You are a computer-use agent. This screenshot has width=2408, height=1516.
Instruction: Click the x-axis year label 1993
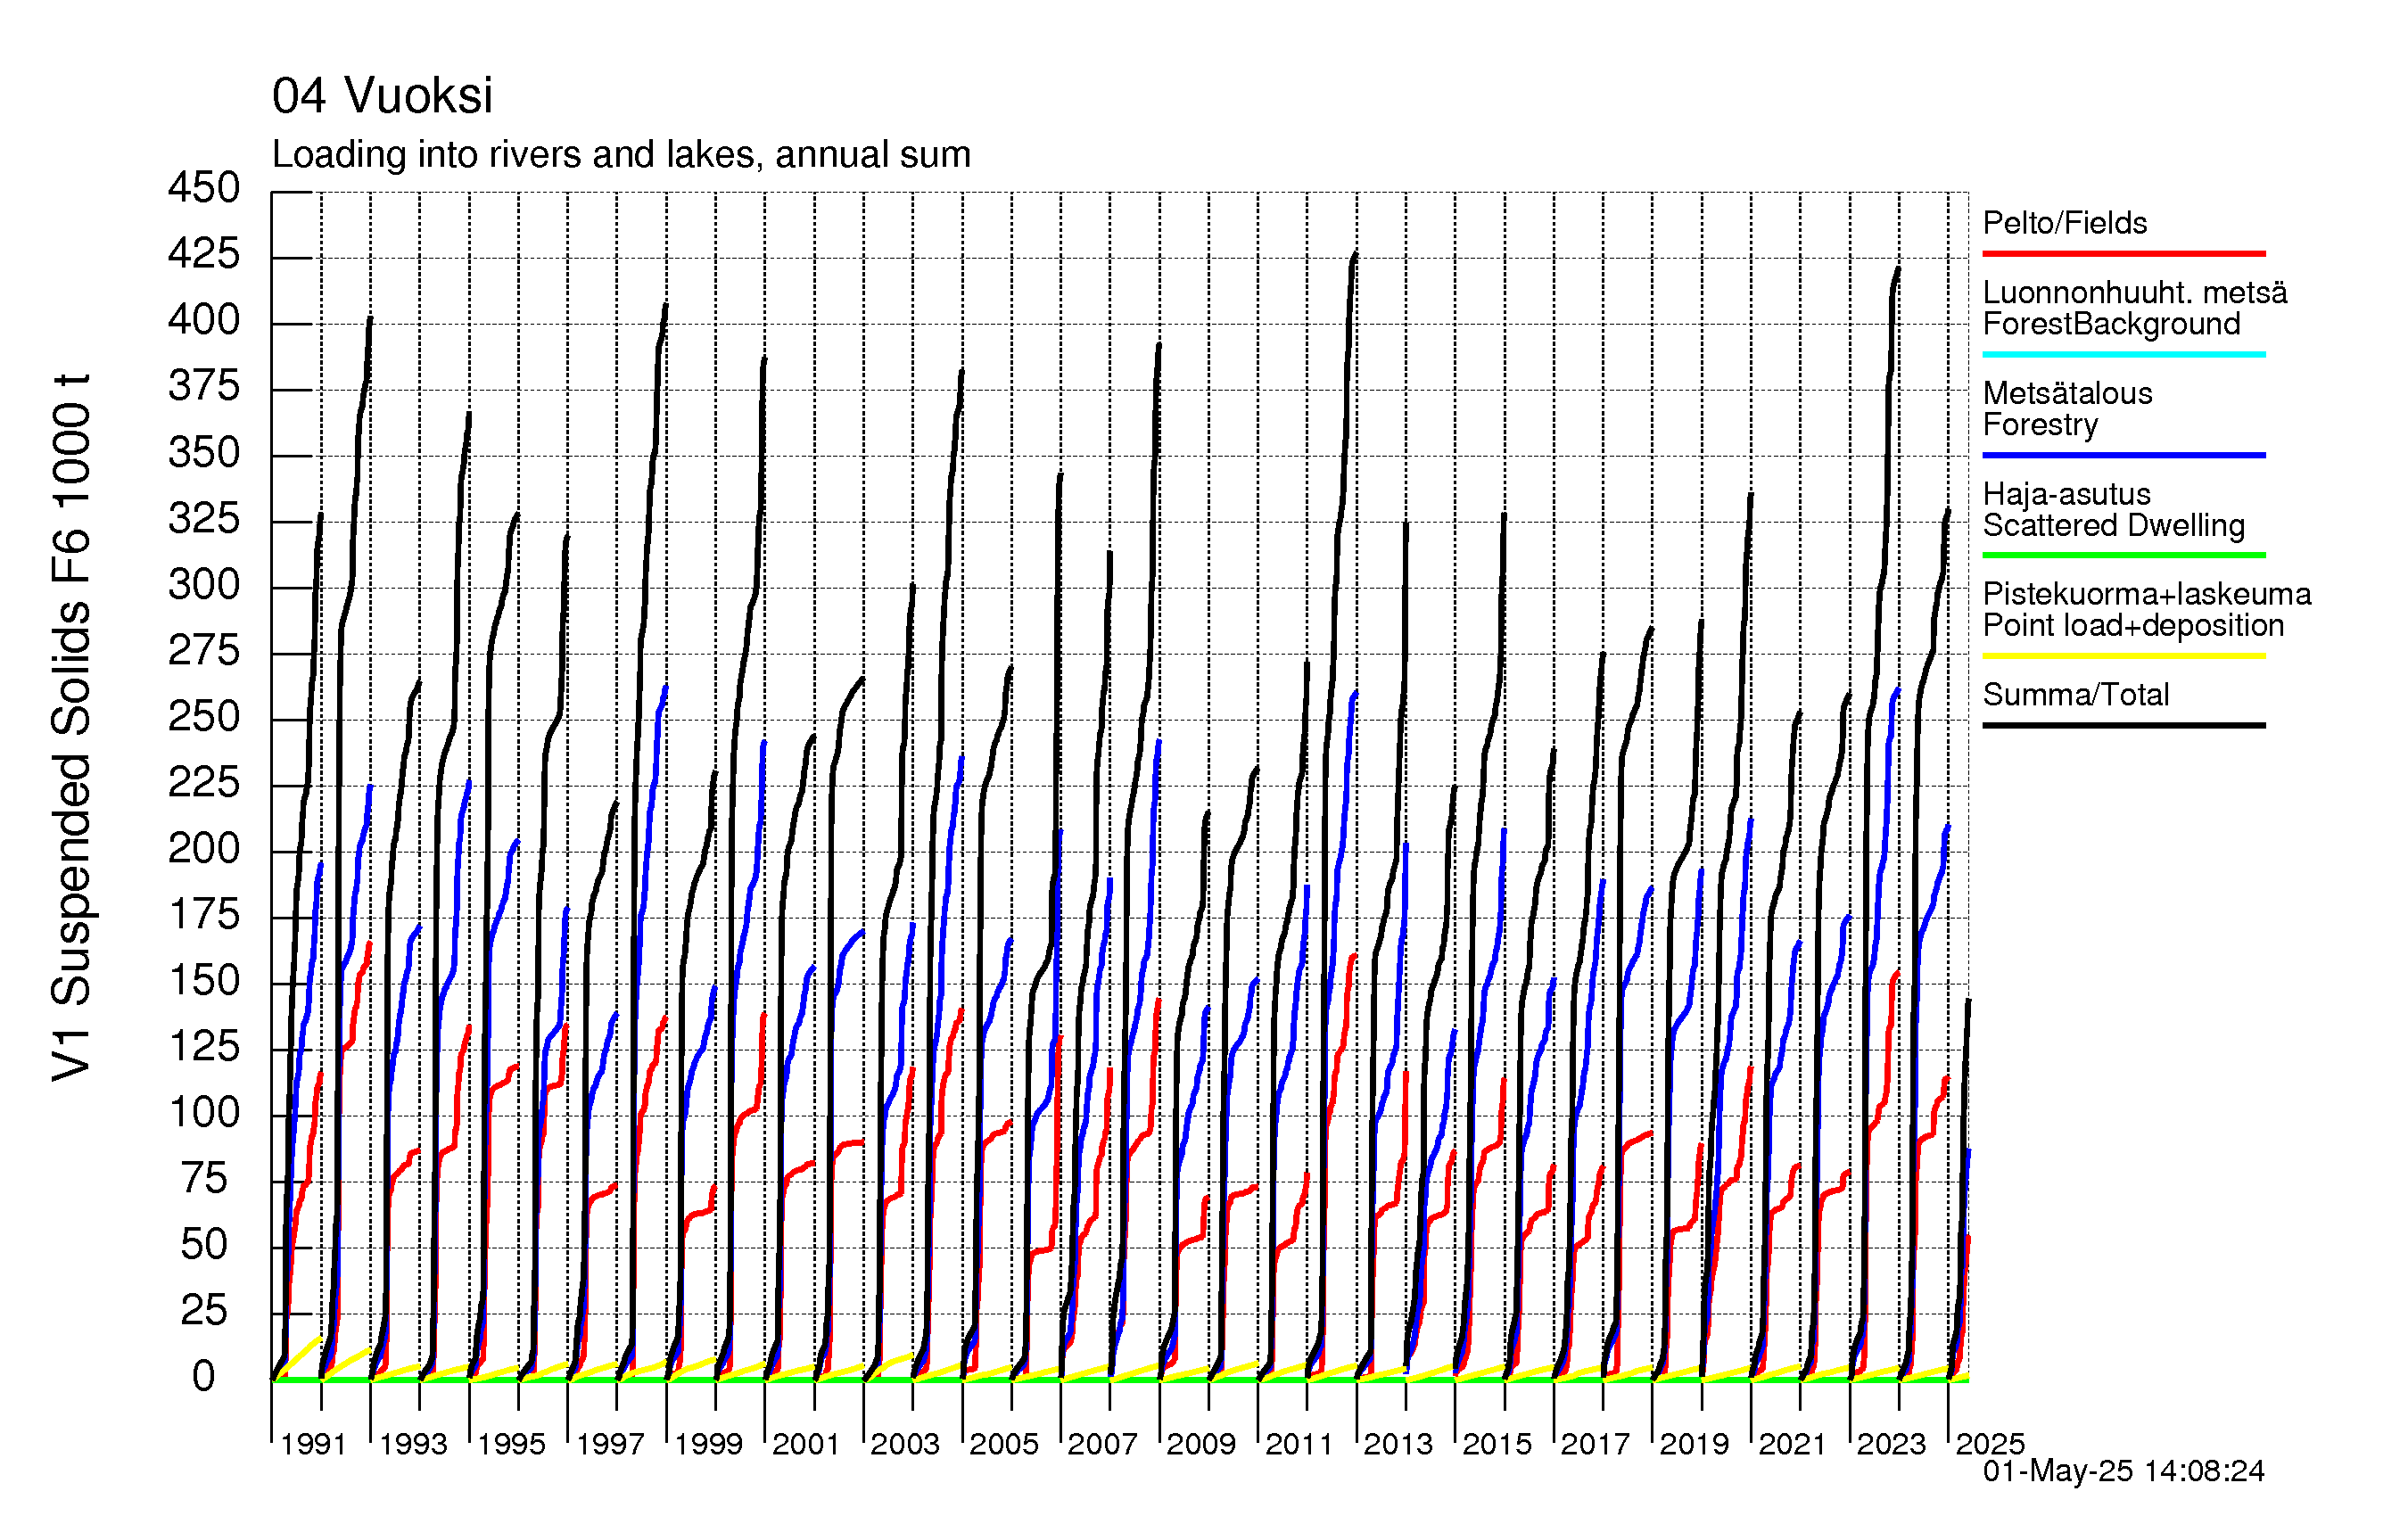pyautogui.click(x=413, y=1444)
